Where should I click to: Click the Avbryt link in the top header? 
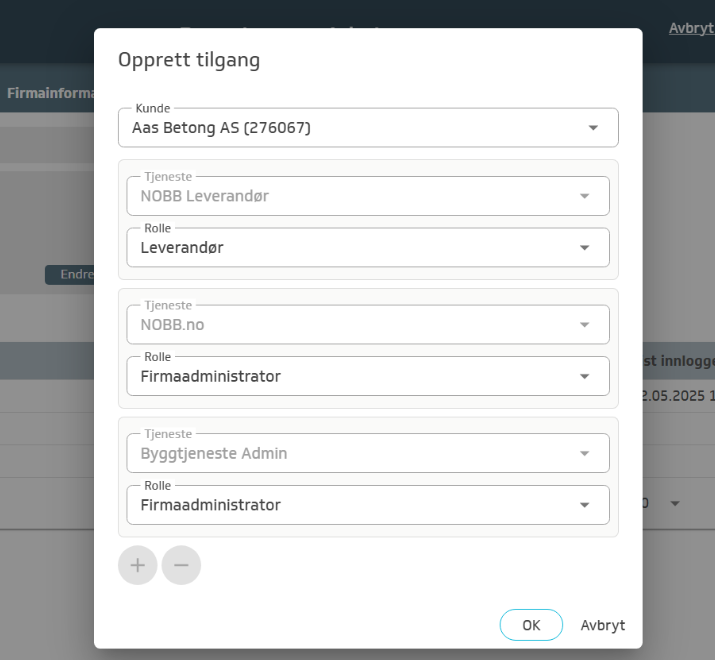pyautogui.click(x=691, y=29)
